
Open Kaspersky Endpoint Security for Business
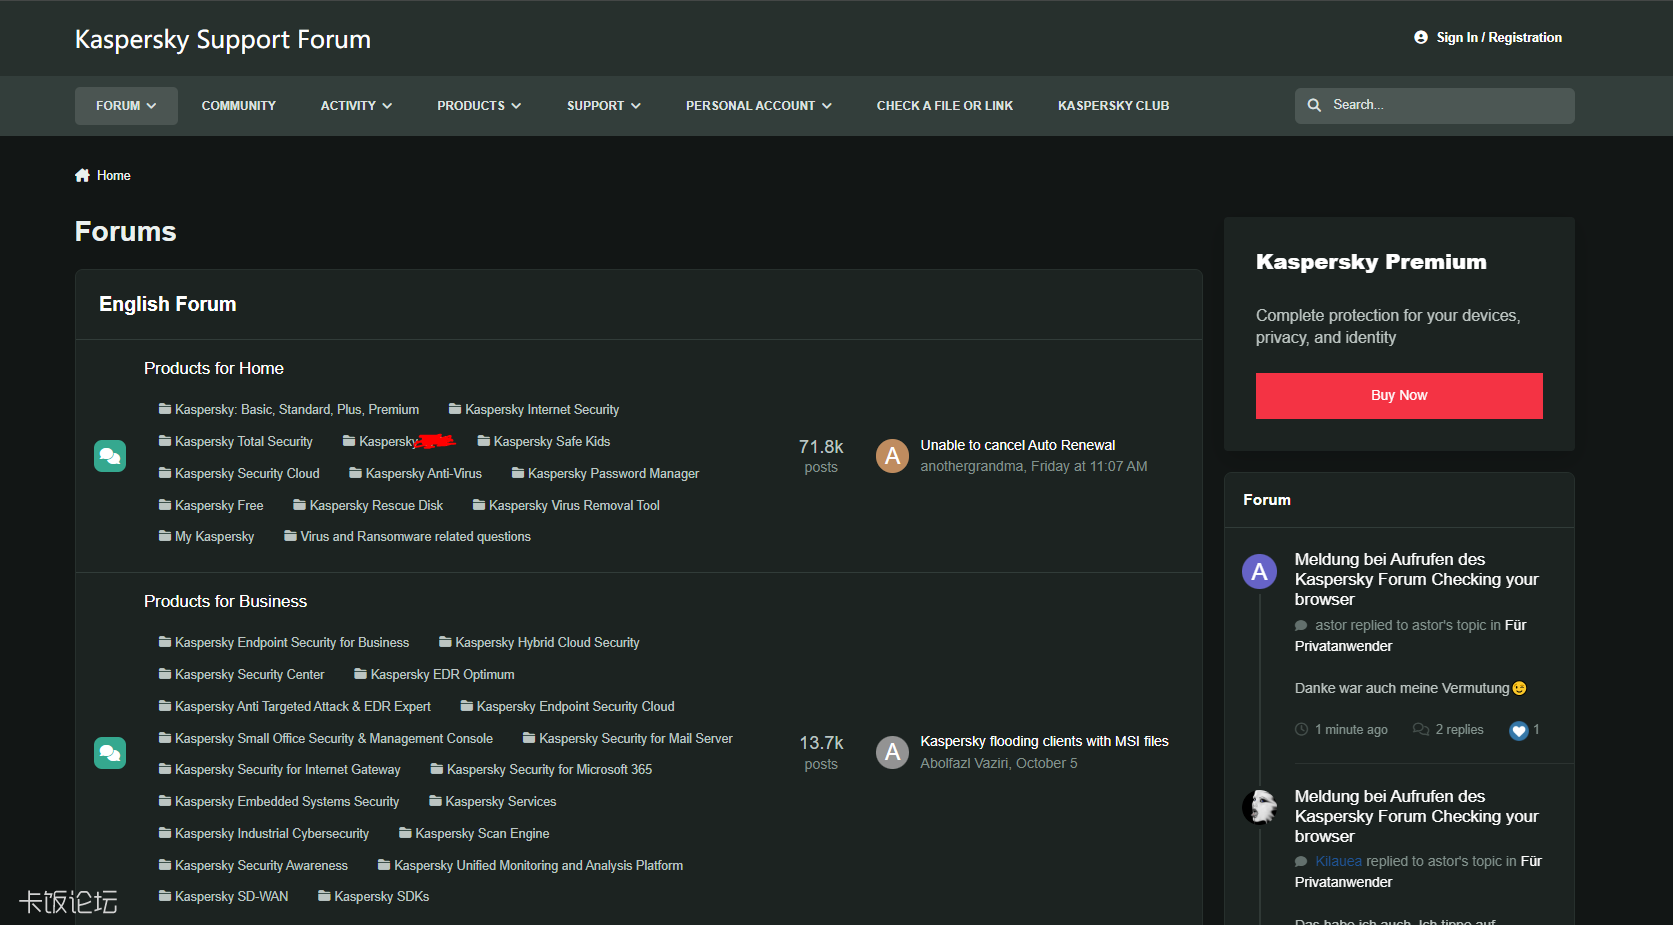292,642
